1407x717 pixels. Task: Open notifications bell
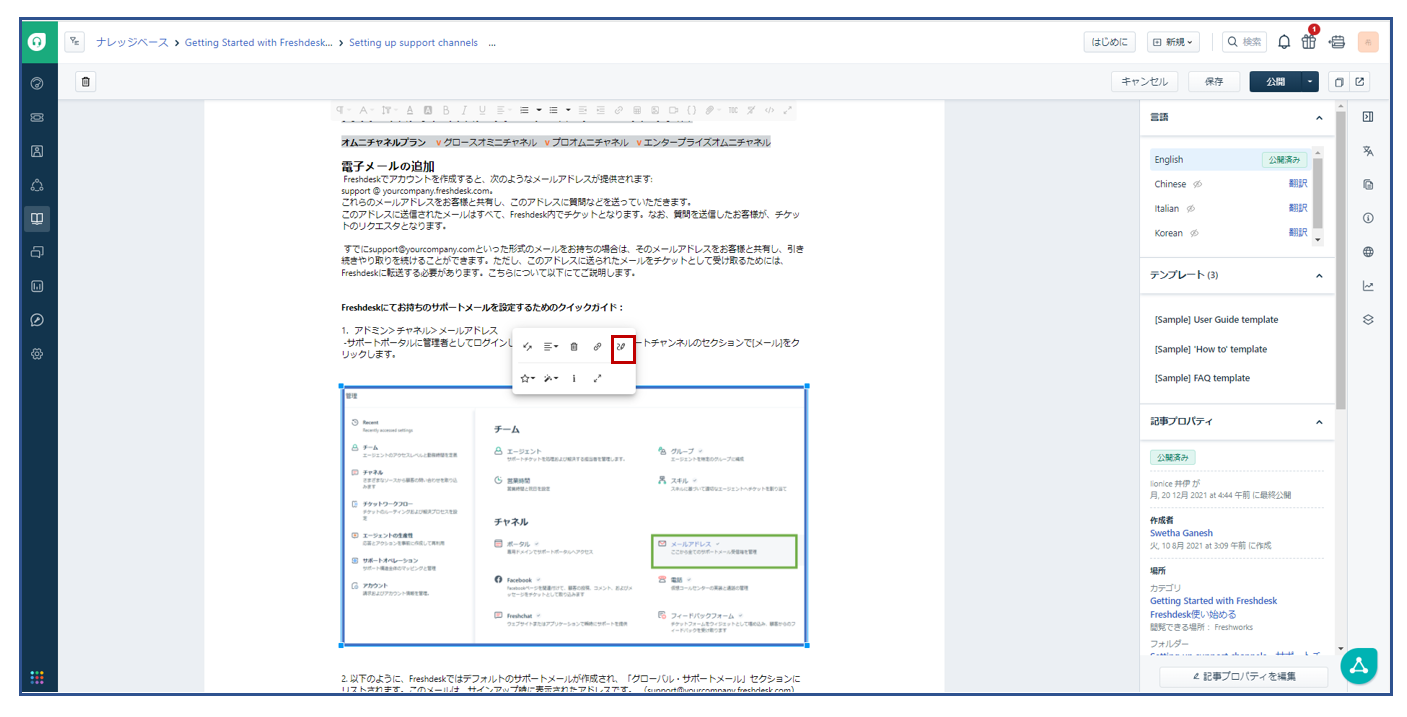coord(1284,42)
